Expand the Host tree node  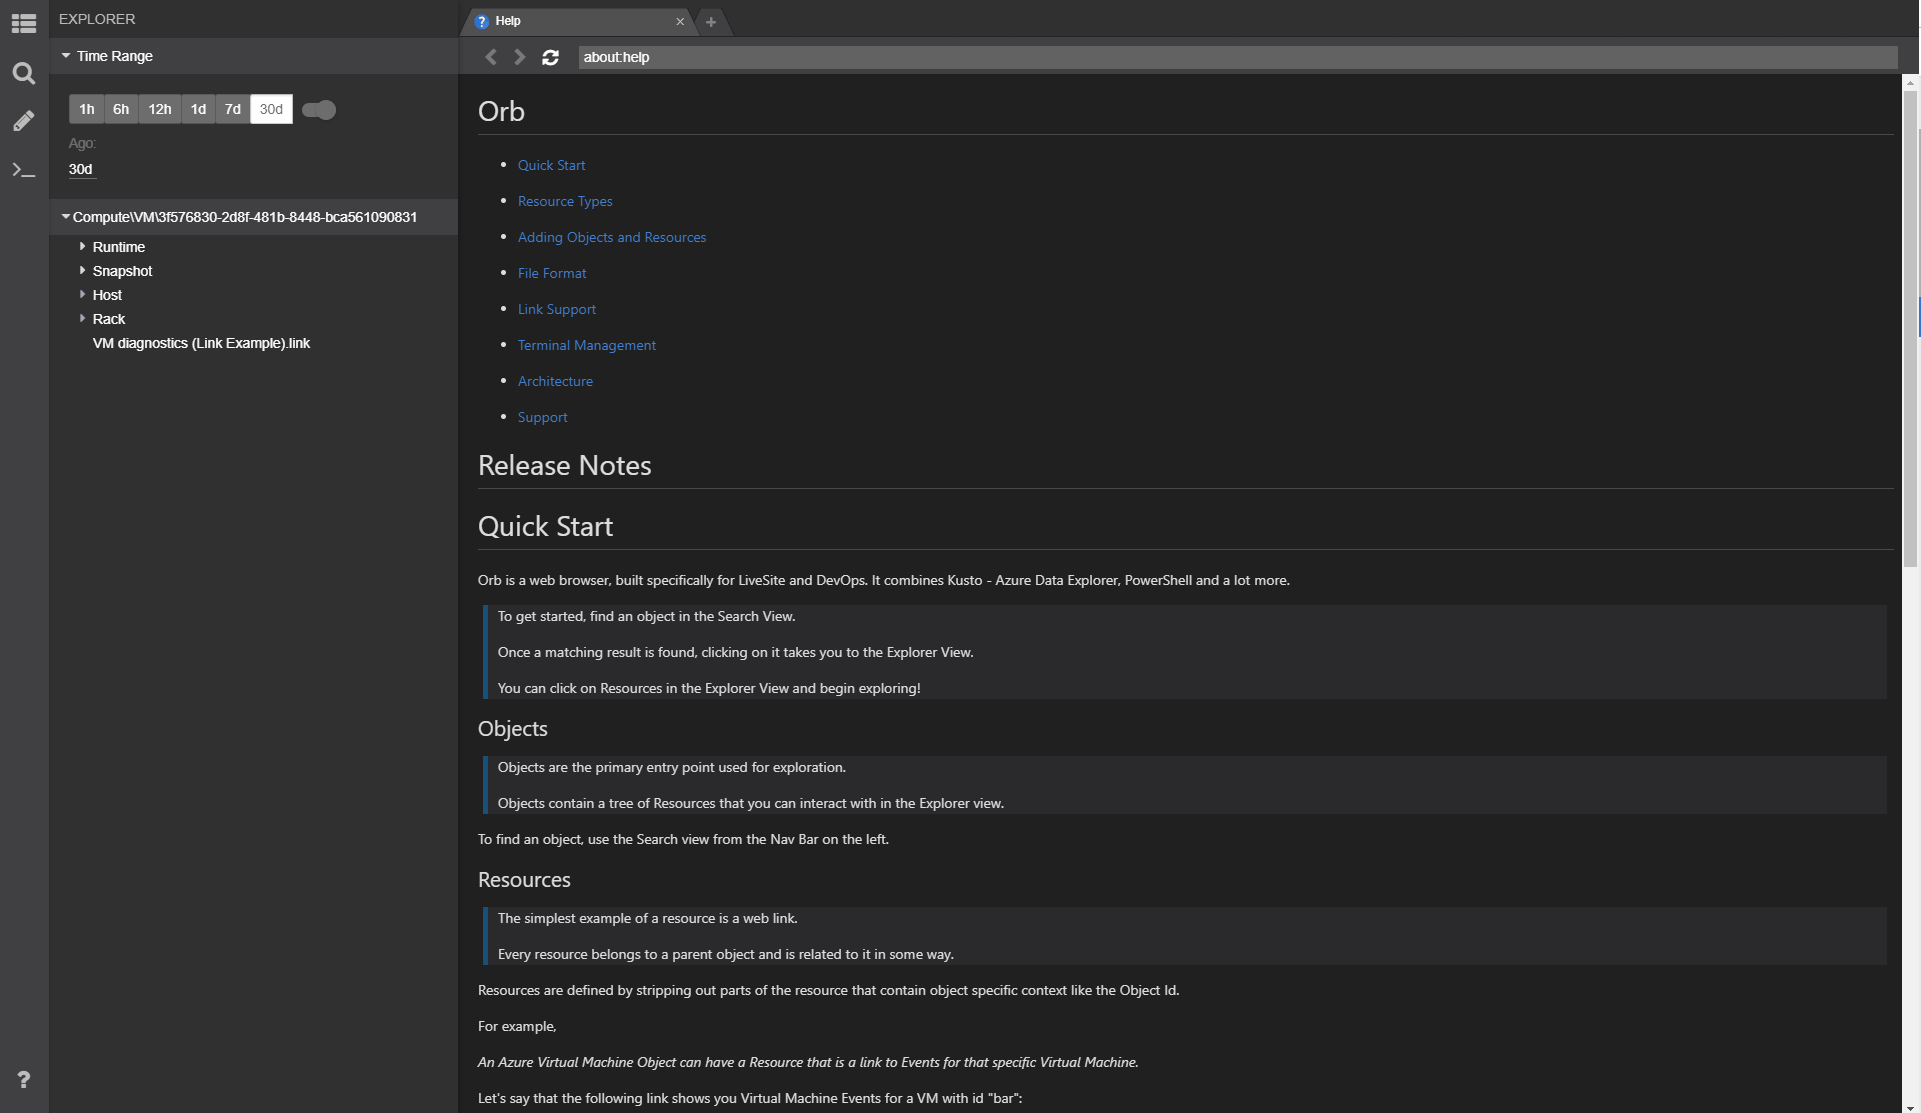[x=82, y=294]
